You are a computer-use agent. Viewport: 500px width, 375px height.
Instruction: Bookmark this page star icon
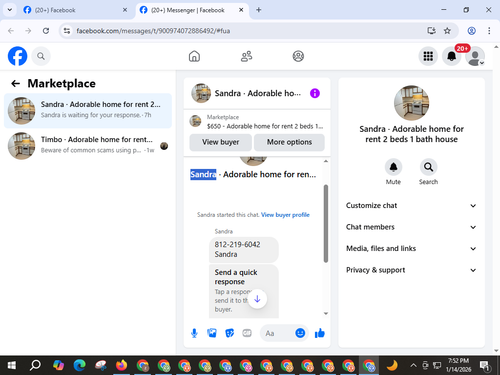(447, 31)
